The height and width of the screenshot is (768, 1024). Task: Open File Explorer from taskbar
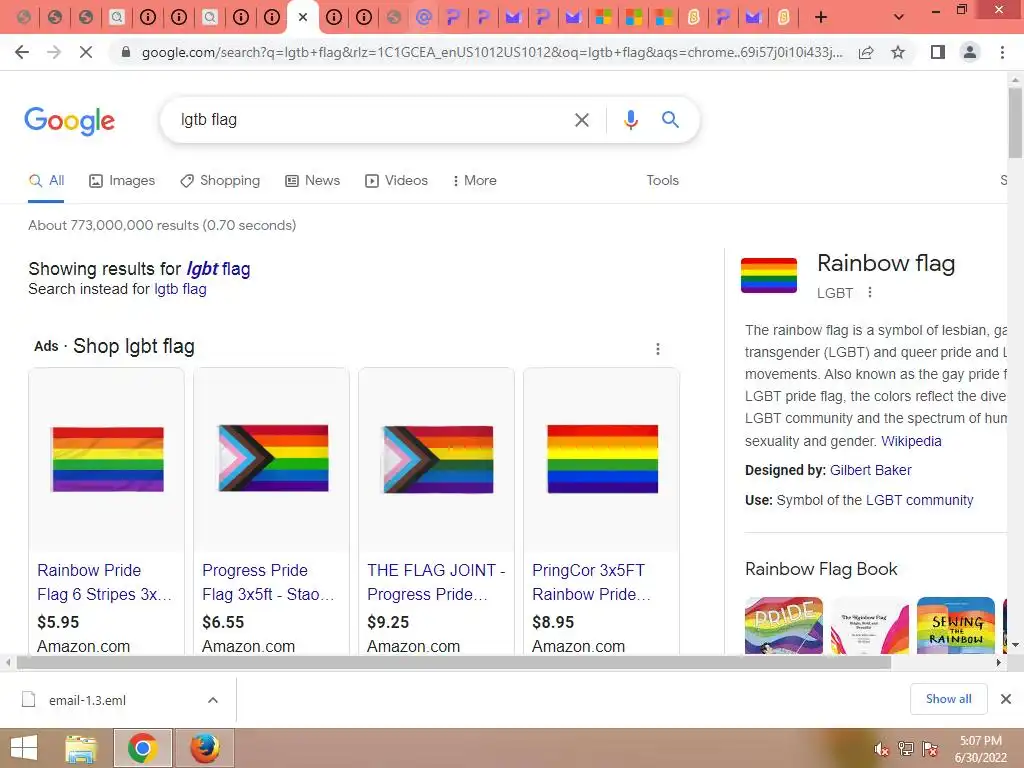click(x=81, y=749)
